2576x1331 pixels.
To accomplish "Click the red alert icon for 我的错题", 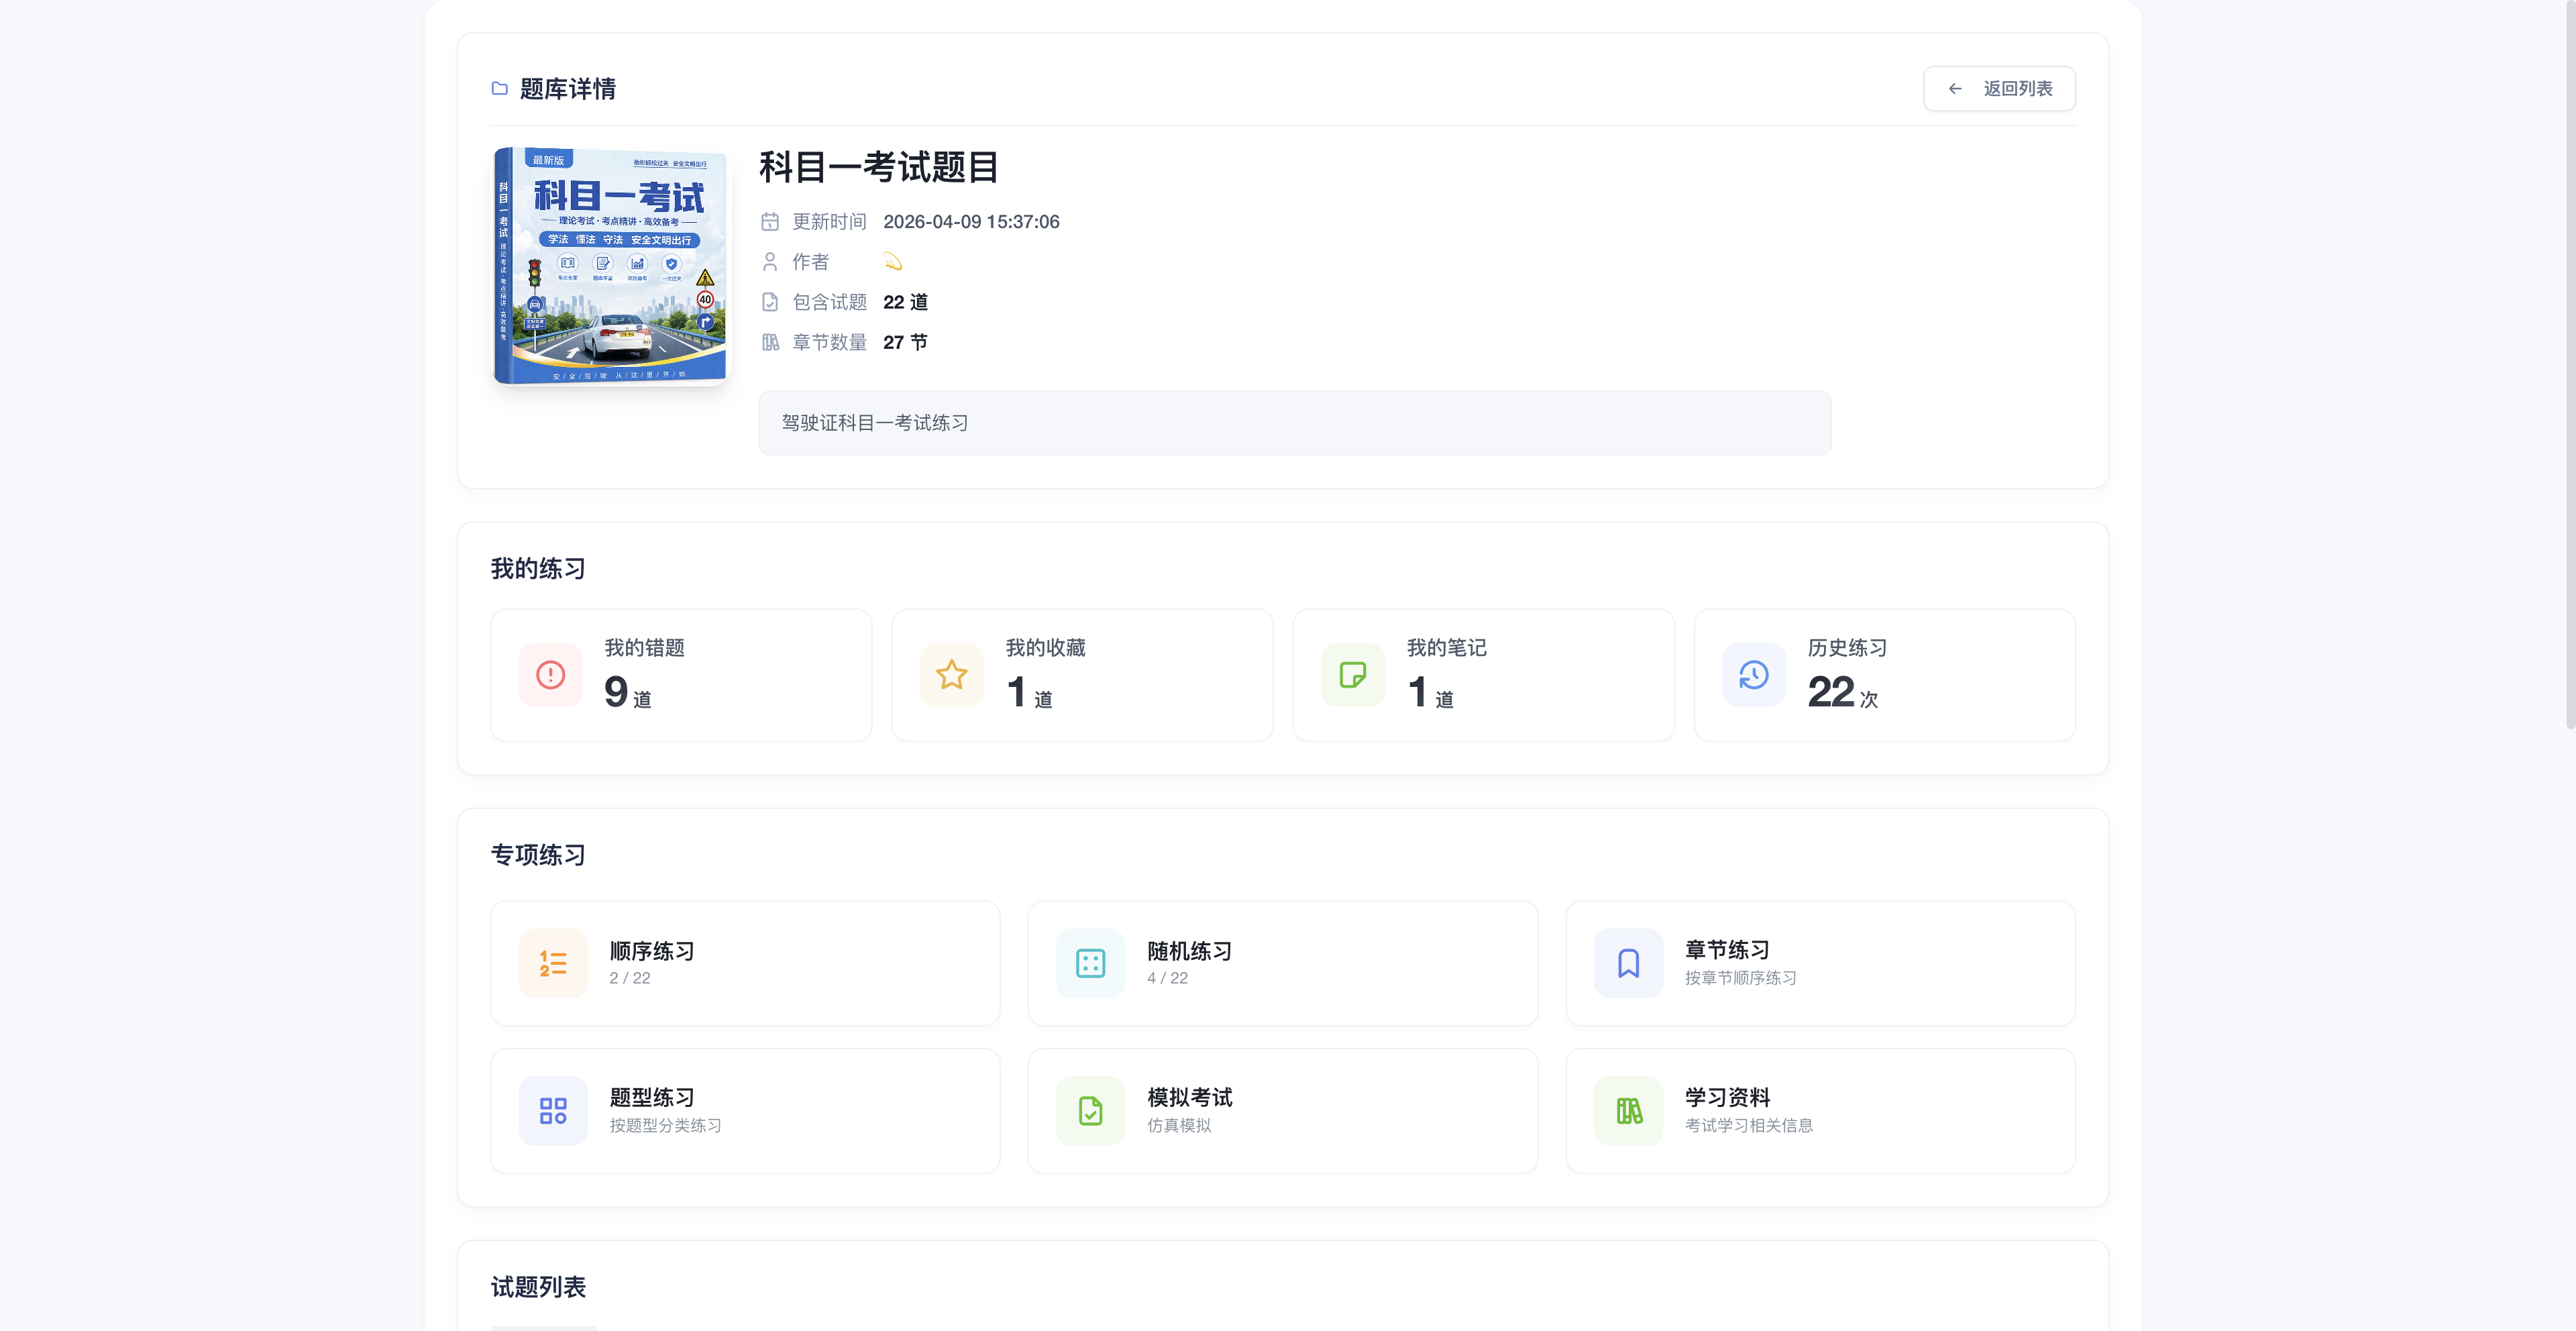I will coord(550,675).
